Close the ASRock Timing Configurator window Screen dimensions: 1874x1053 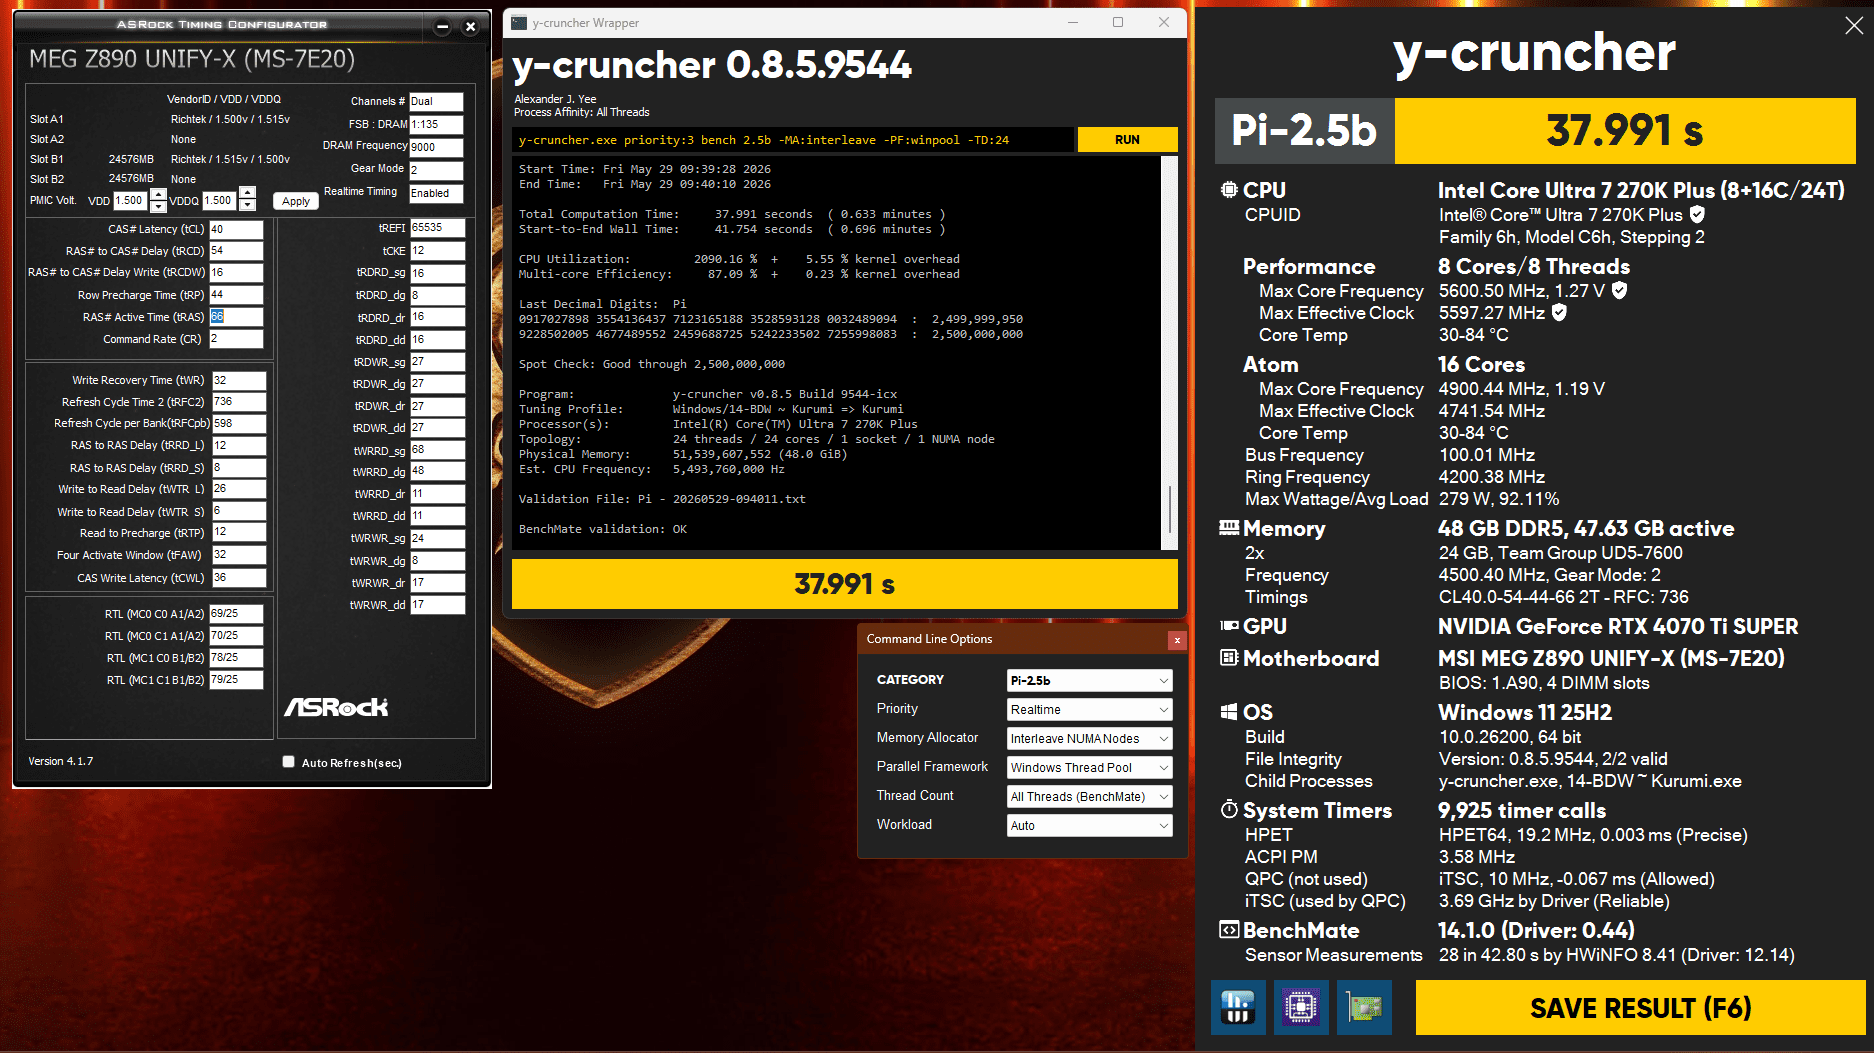click(470, 27)
